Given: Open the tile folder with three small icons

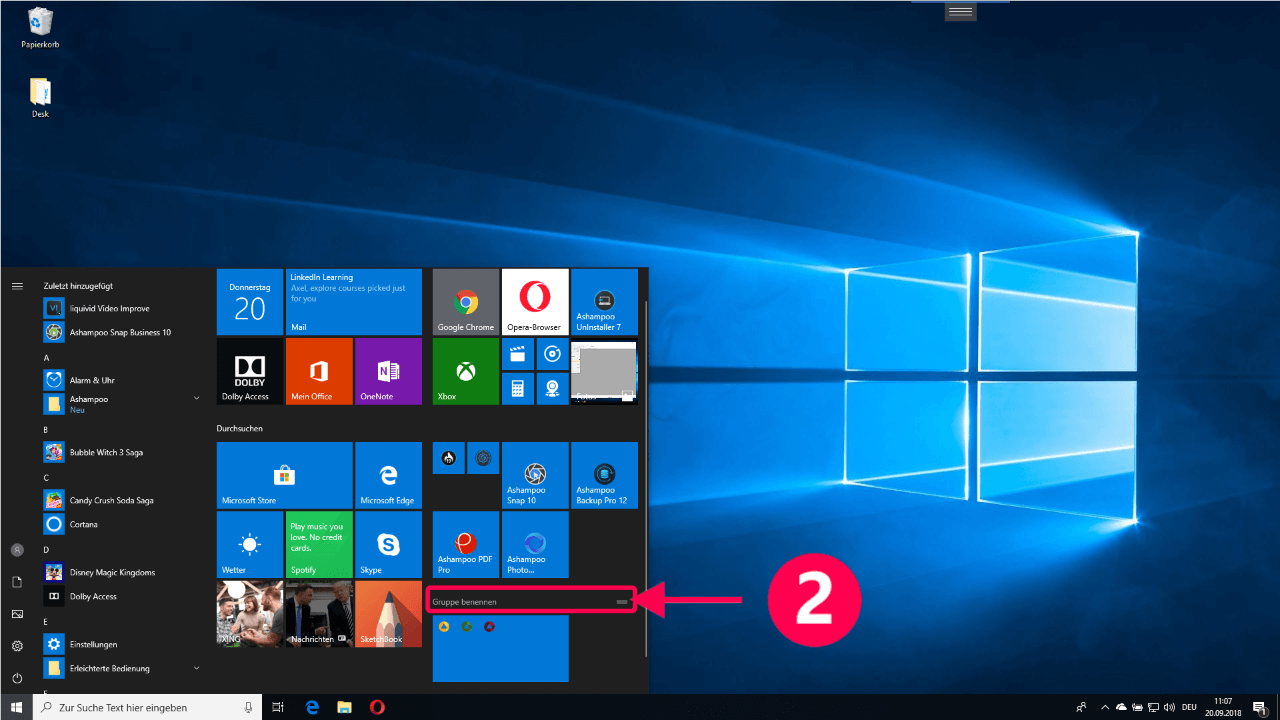Looking at the screenshot, I should click(500, 648).
